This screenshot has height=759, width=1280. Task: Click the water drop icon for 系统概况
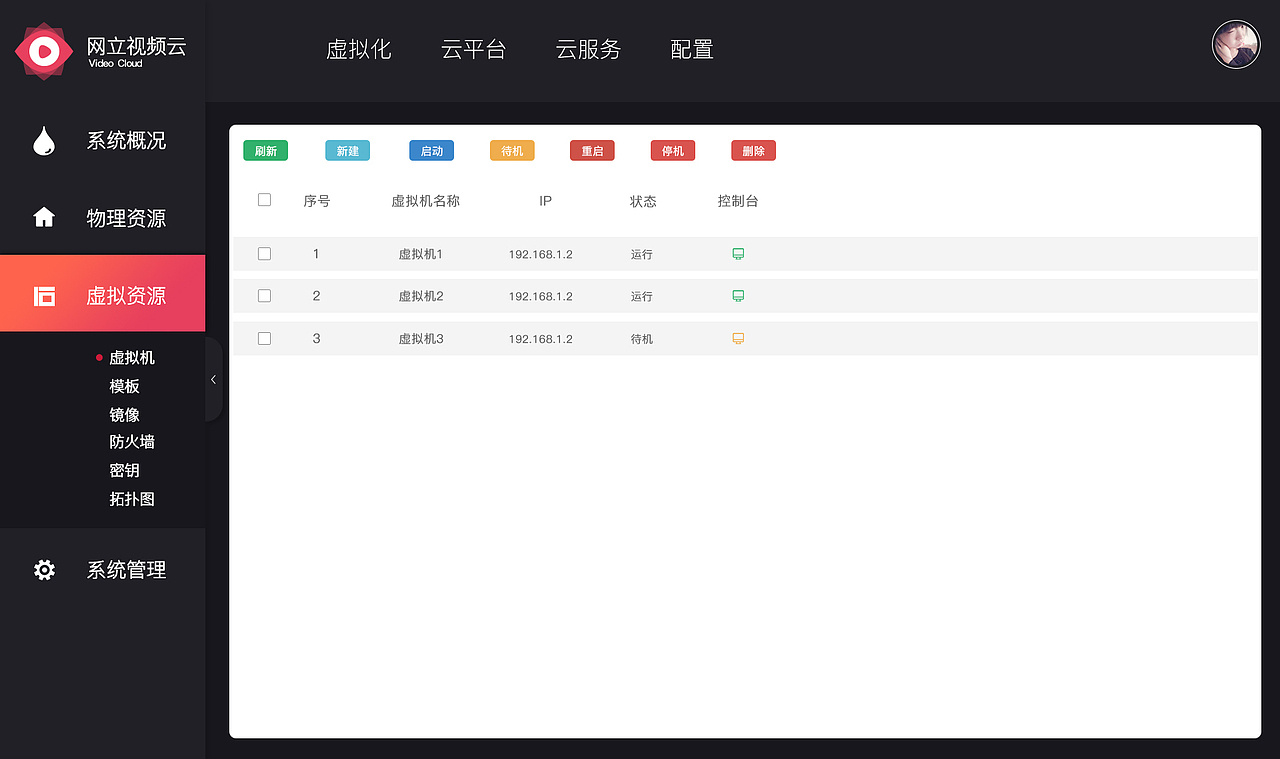pyautogui.click(x=43, y=141)
